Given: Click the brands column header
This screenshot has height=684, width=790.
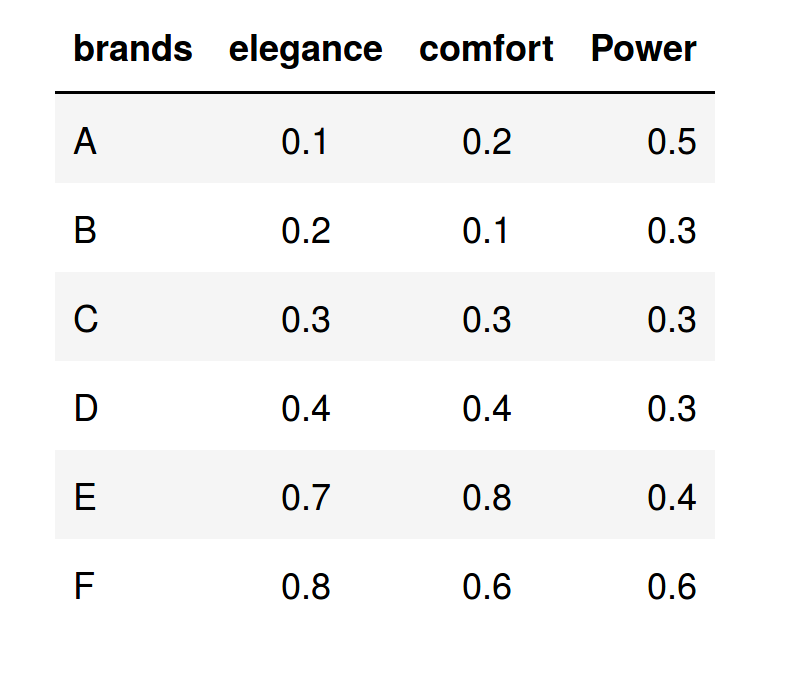Looking at the screenshot, I should (133, 49).
